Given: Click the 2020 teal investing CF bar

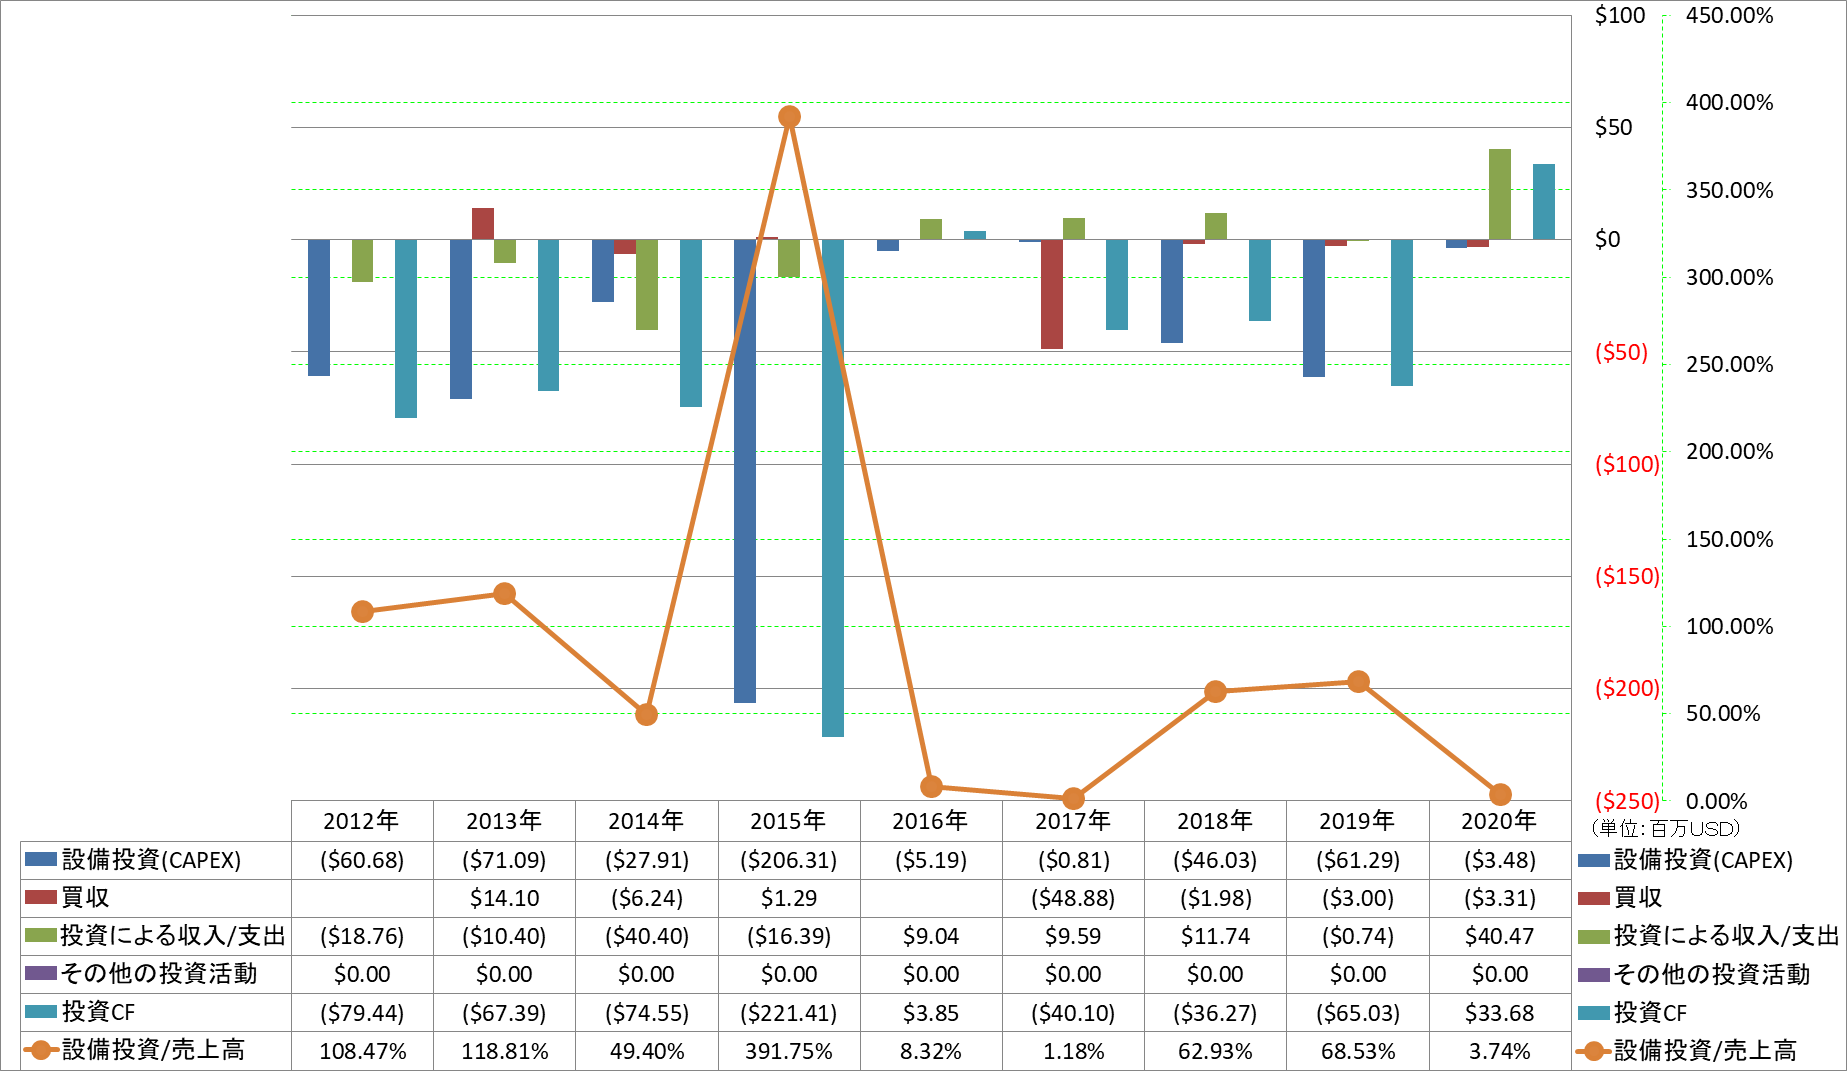Looking at the screenshot, I should [x=1544, y=202].
